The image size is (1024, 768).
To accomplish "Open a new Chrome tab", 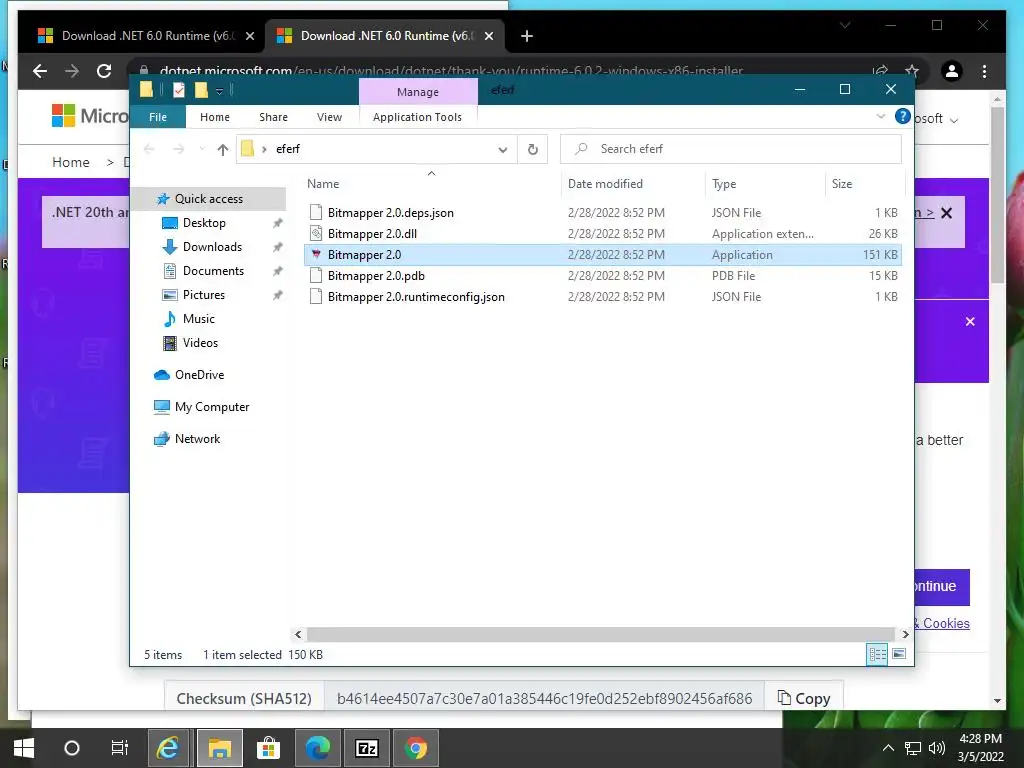I will pos(527,36).
